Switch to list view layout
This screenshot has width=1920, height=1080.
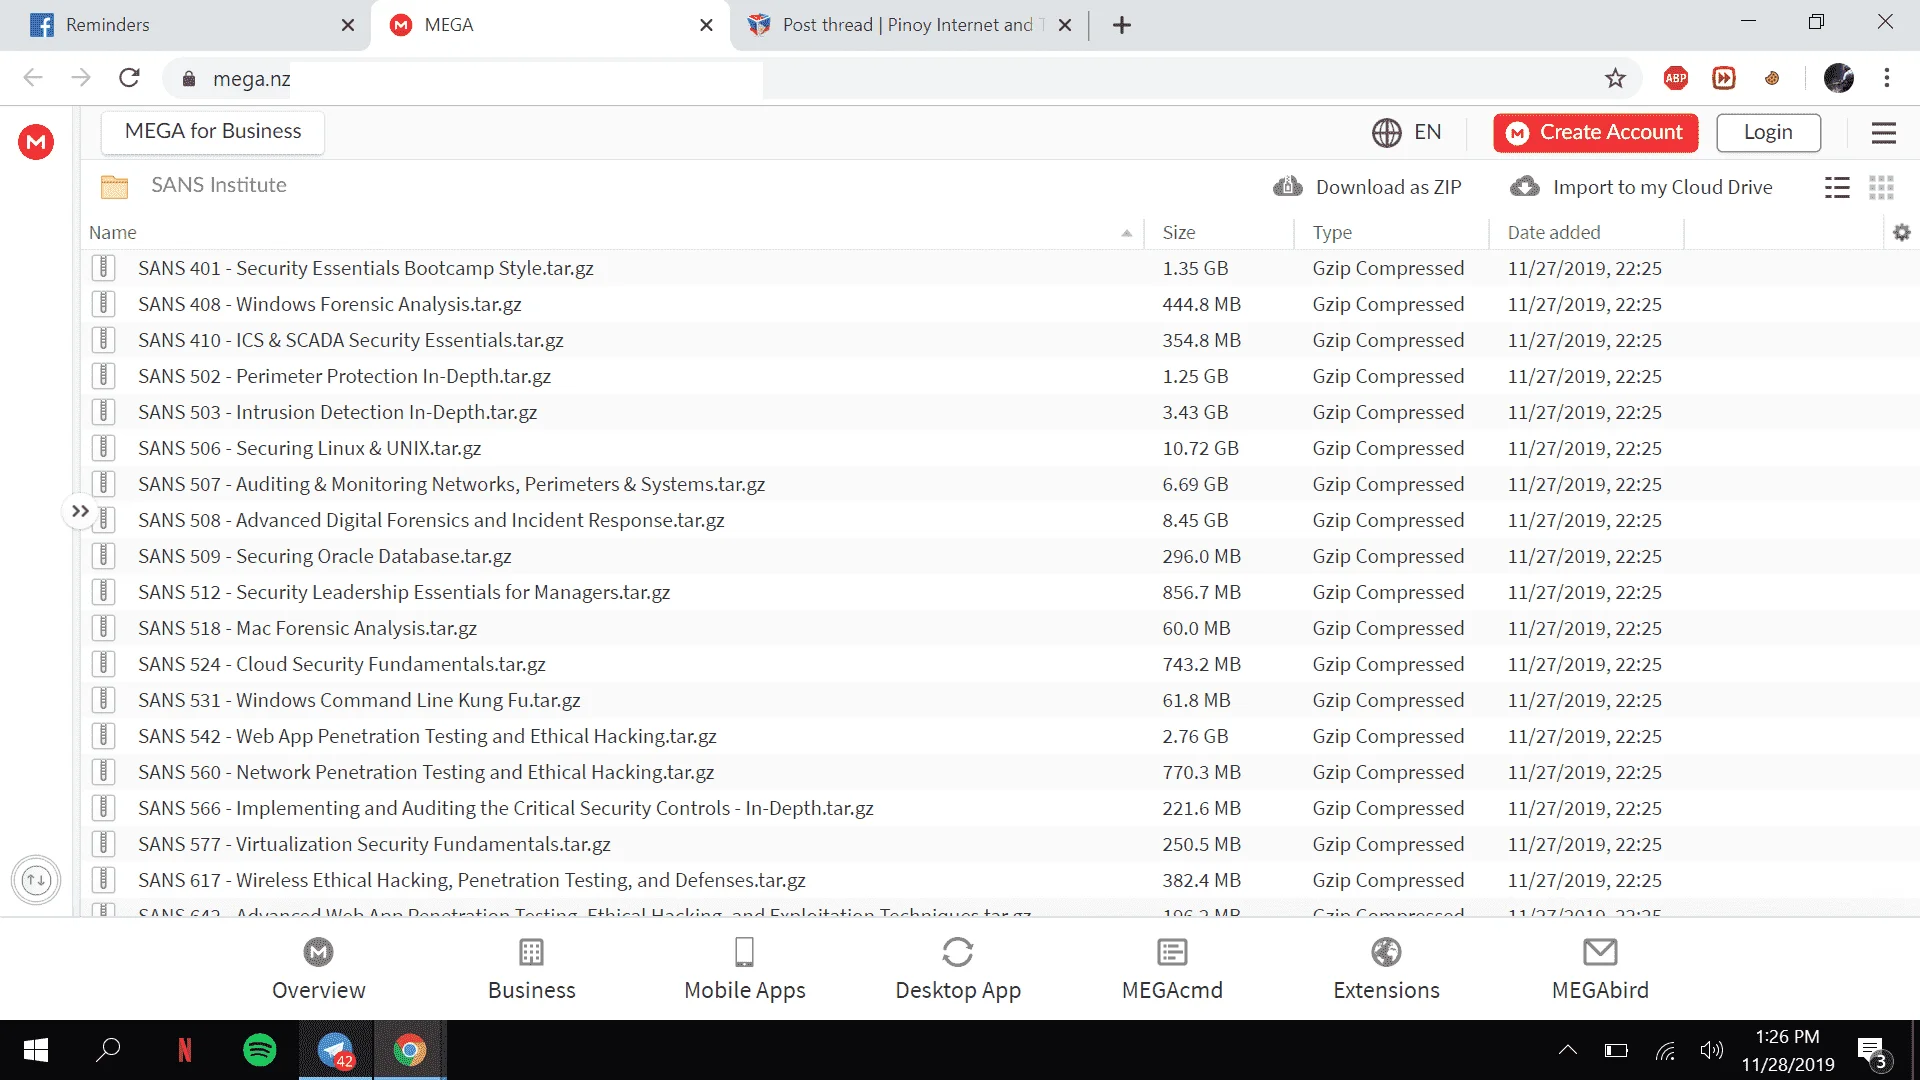click(1837, 187)
